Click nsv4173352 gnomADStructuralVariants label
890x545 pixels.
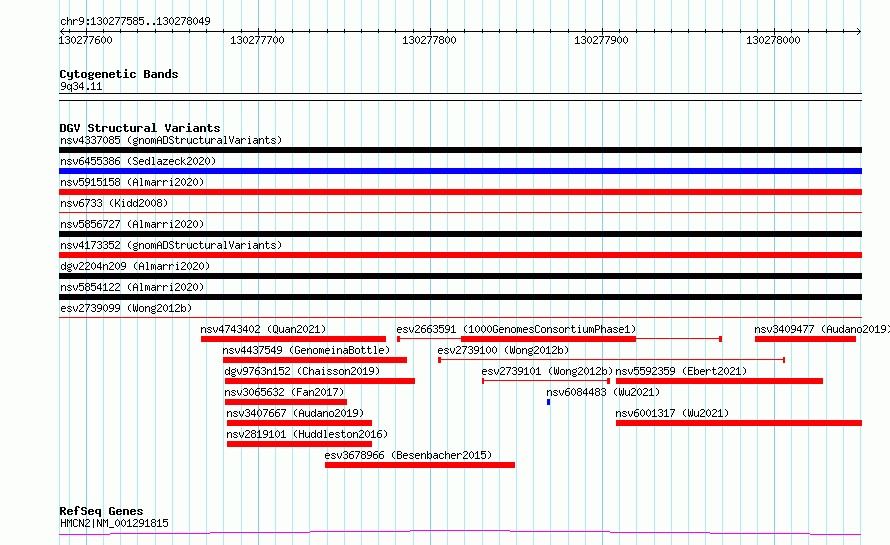point(171,245)
